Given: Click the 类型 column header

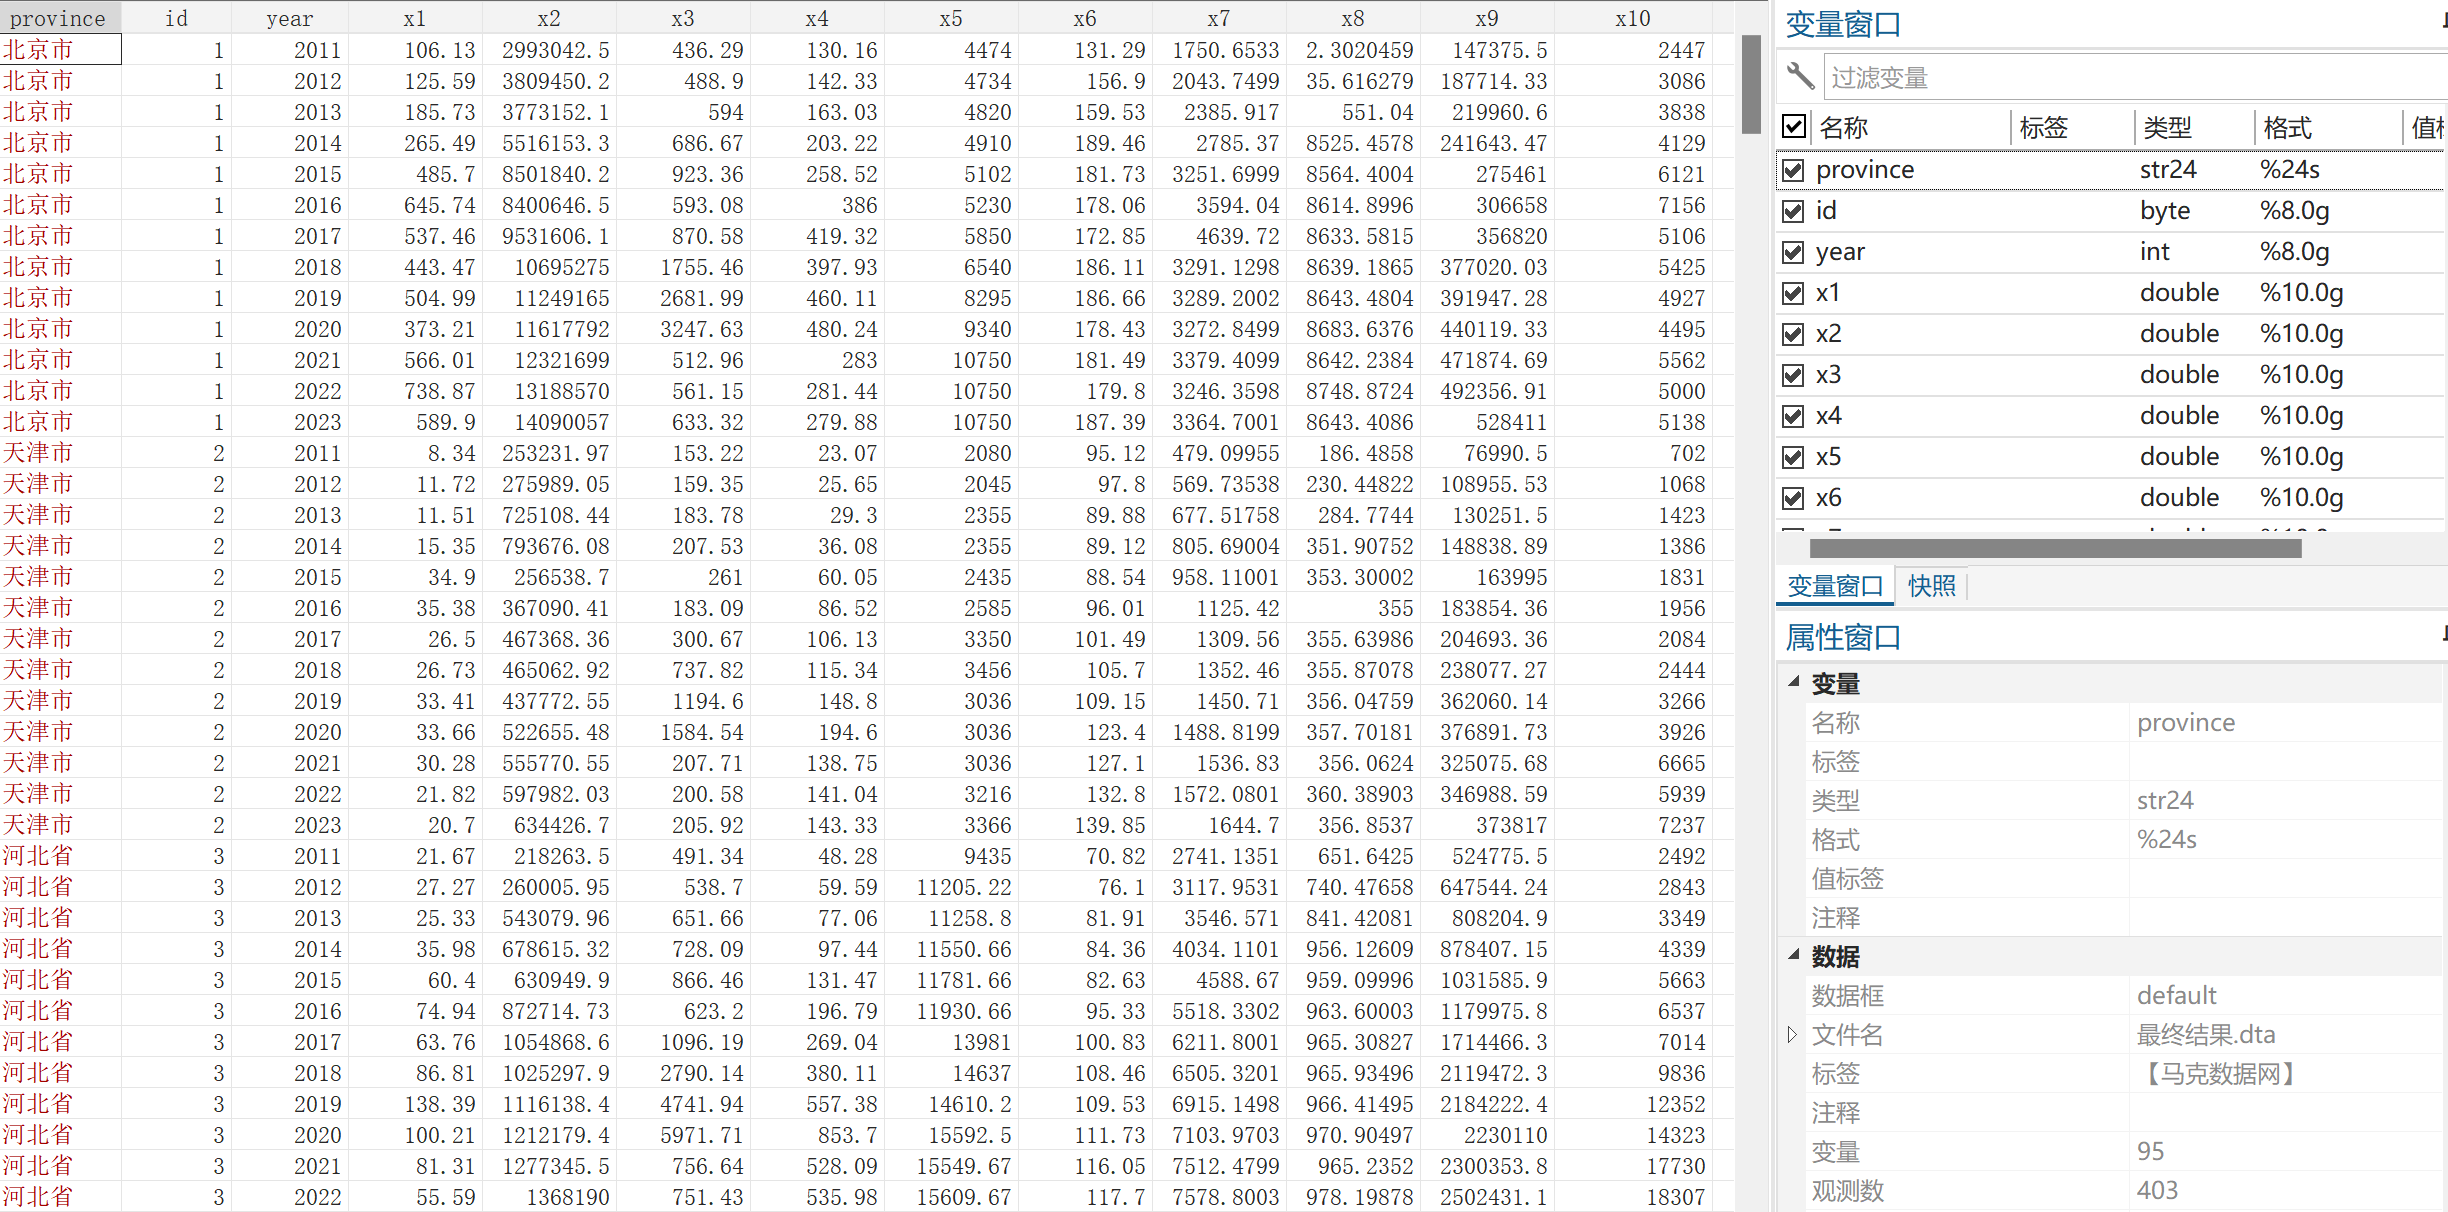Looking at the screenshot, I should pyautogui.click(x=2168, y=128).
